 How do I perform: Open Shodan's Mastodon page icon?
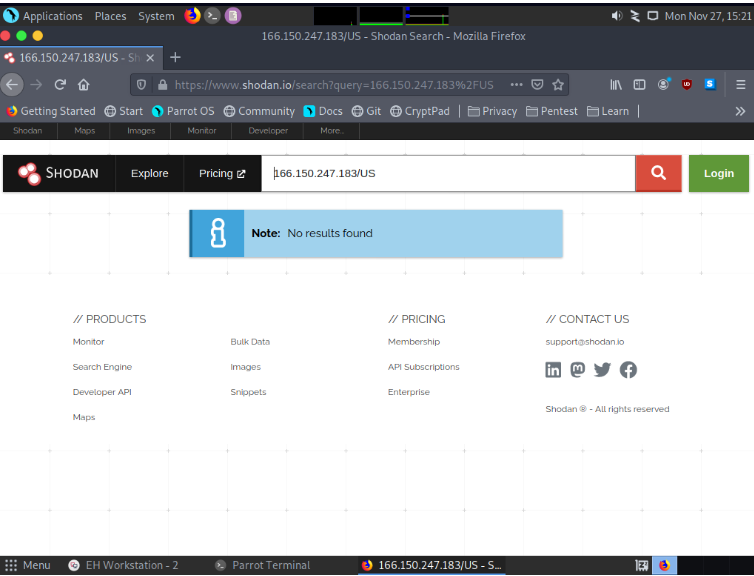[578, 370]
